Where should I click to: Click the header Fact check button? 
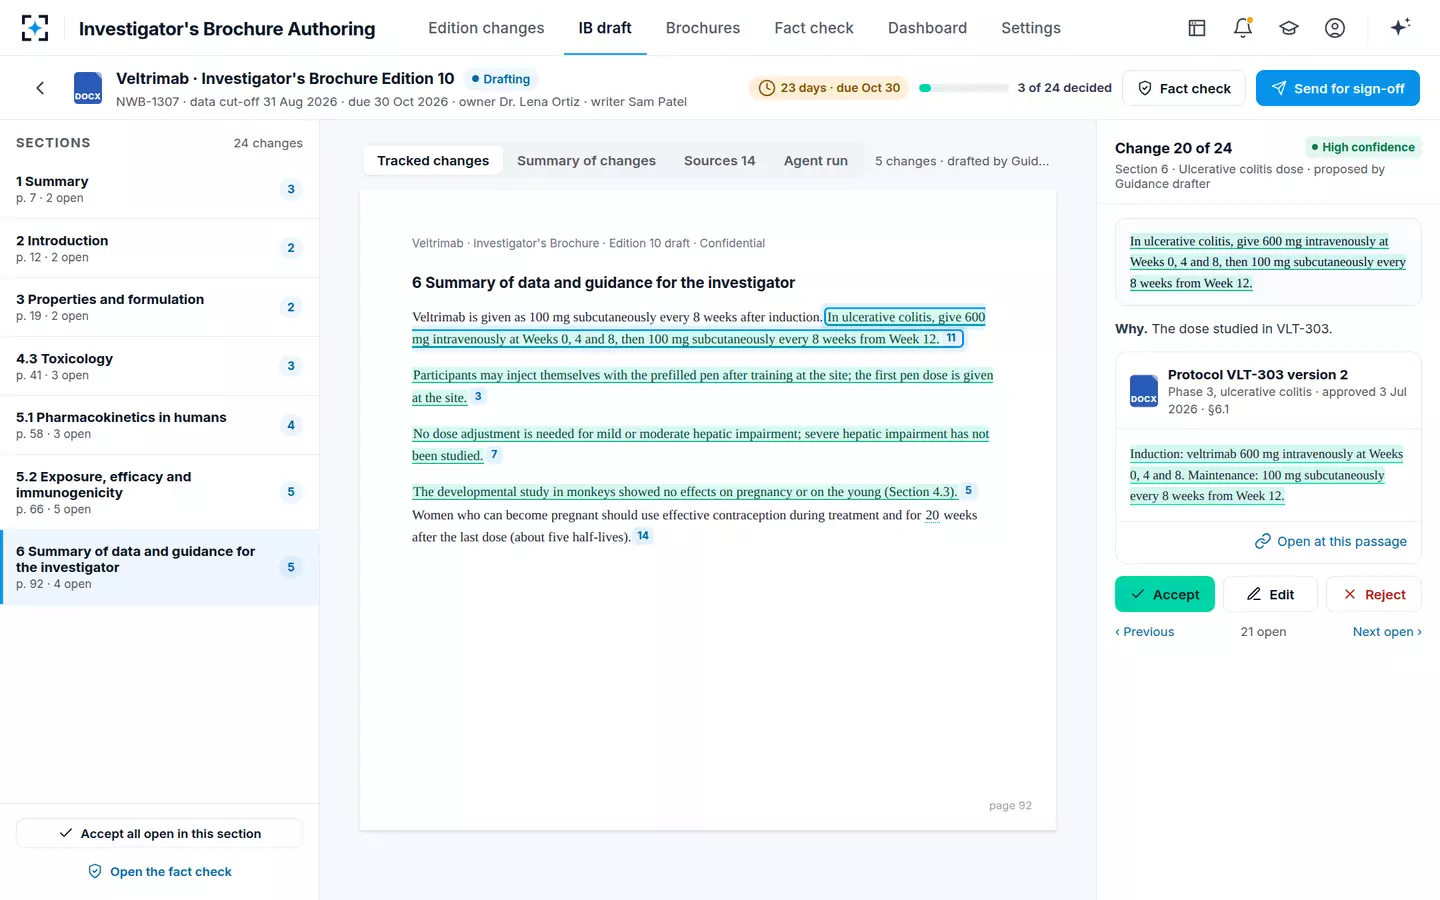1184,88
